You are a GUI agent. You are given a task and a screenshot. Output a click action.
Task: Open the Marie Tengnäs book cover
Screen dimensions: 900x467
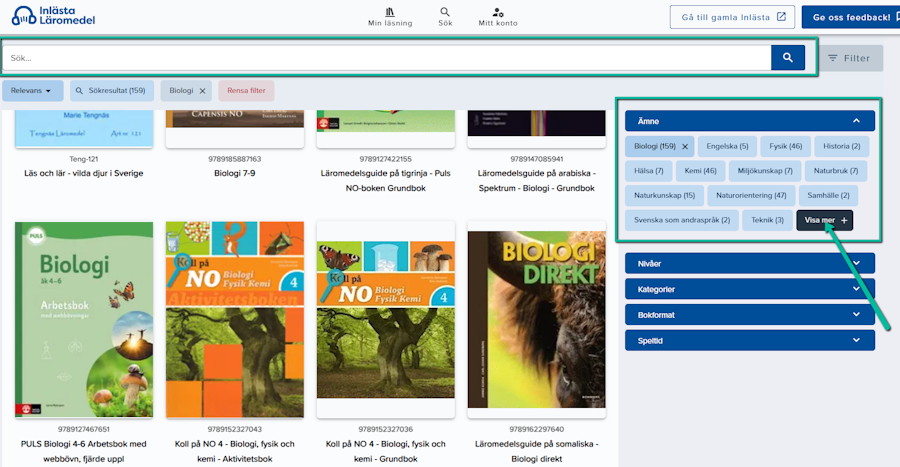[84, 129]
